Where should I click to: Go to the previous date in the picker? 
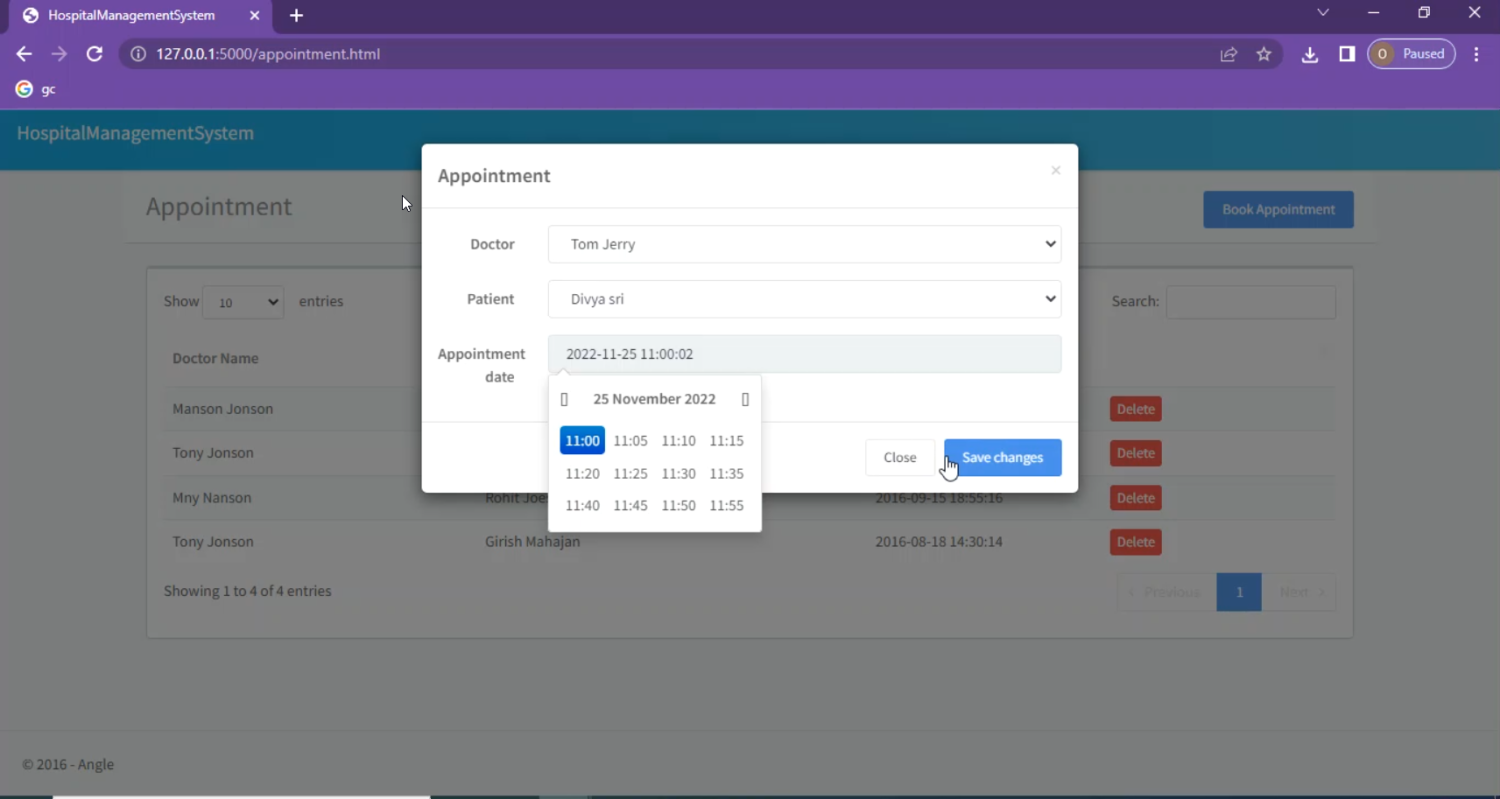[564, 399]
